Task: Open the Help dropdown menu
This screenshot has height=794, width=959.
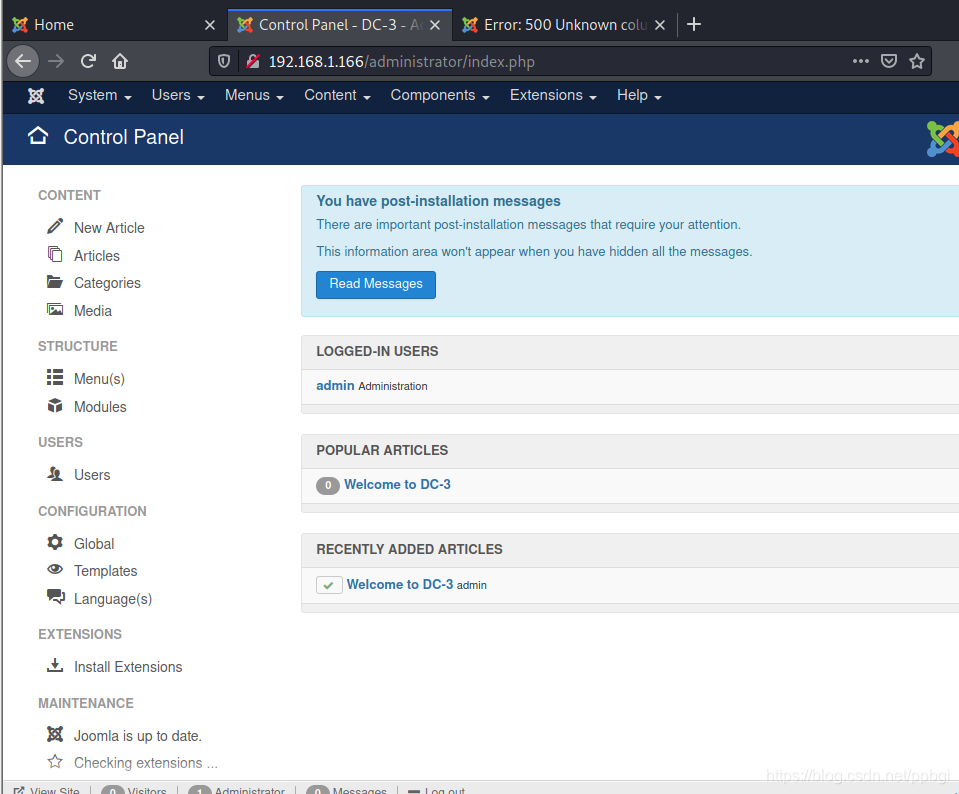Action: [x=639, y=95]
